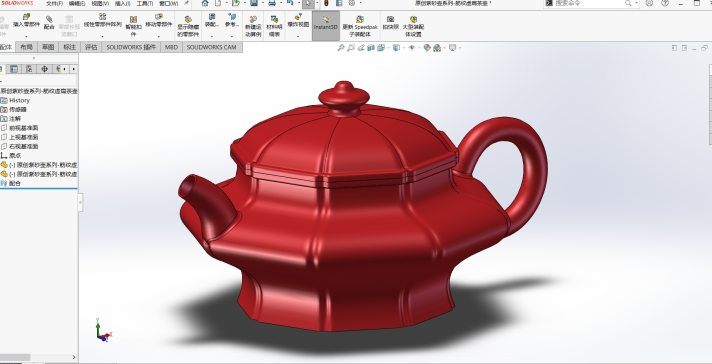Expand search command dropdown arrow
The image size is (712, 364).
tap(637, 3)
